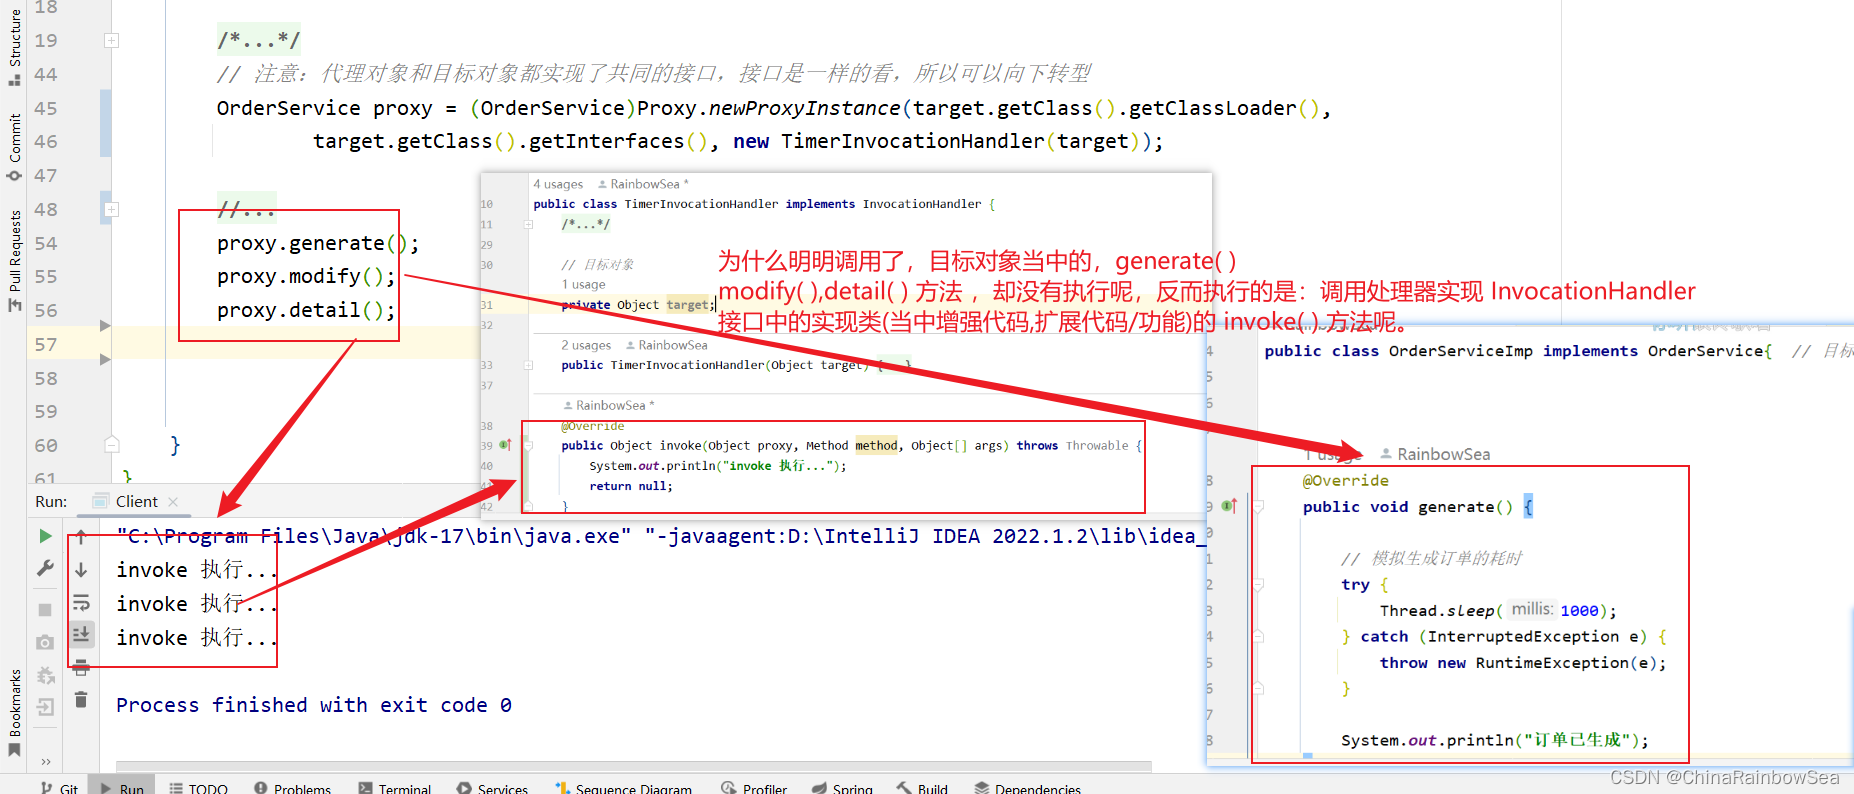Click down arrow for next stack trace
The image size is (1854, 794).
81,569
